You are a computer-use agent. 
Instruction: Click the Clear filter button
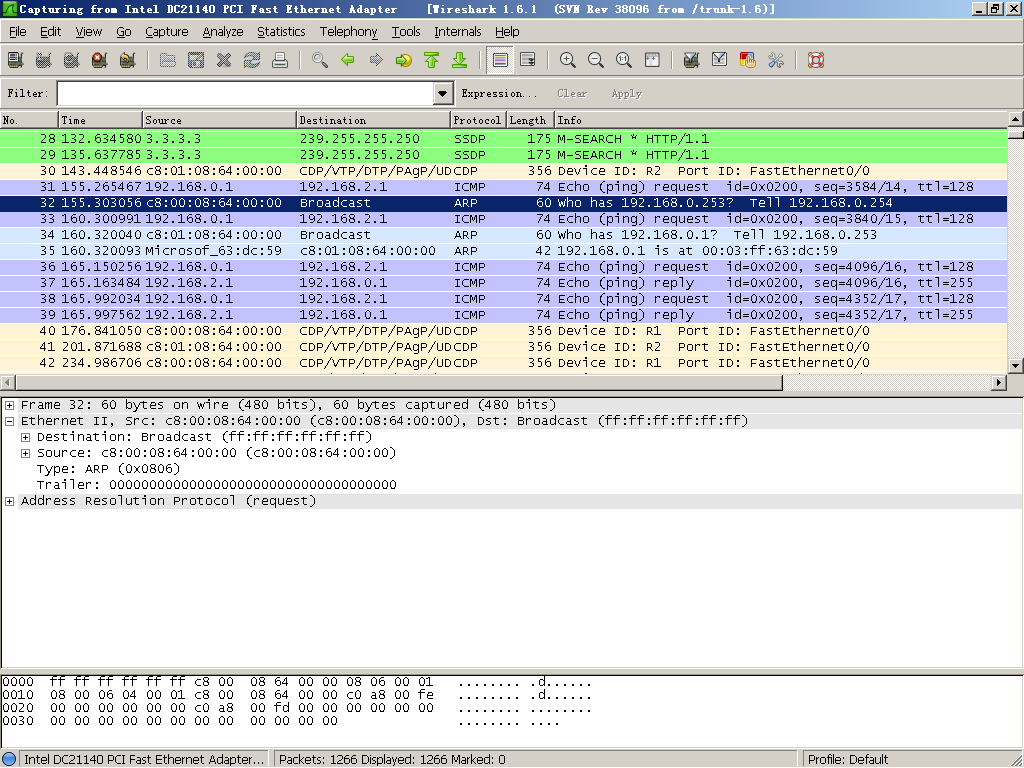click(x=572, y=93)
